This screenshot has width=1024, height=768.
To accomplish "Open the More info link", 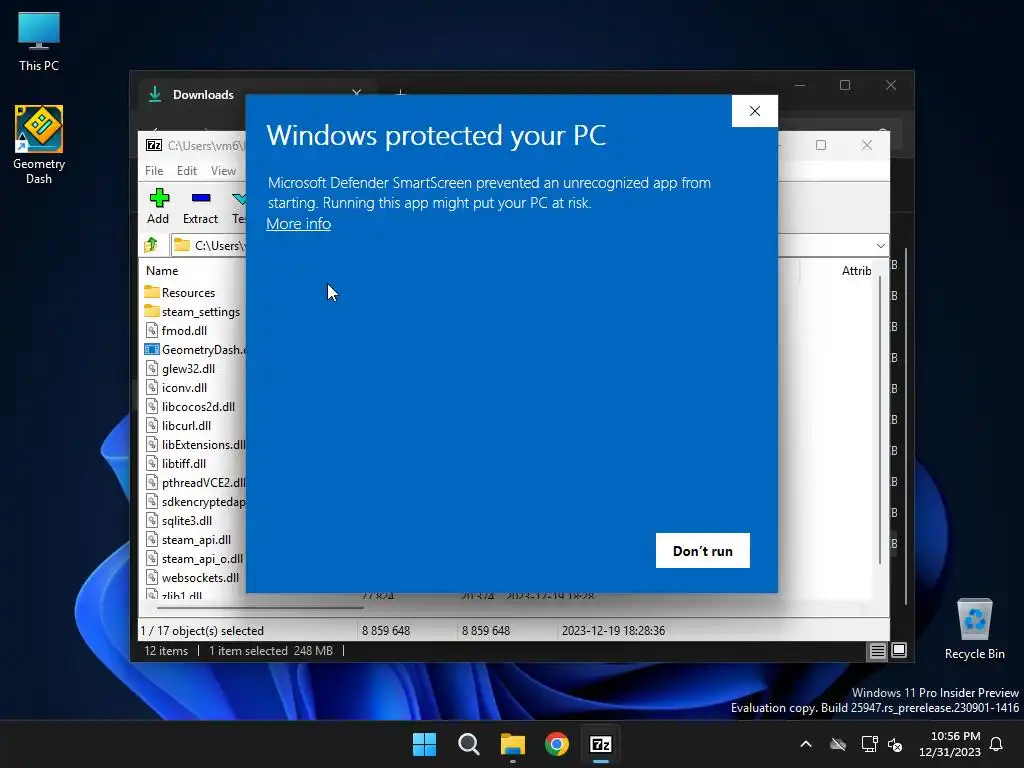I will click(x=298, y=224).
